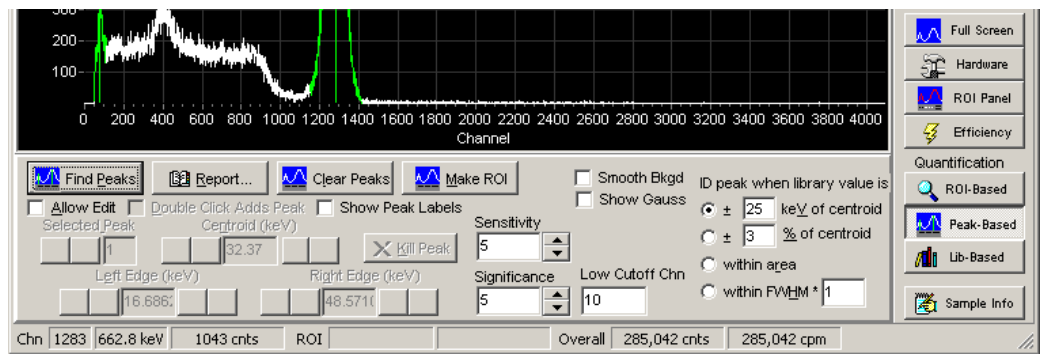Image resolution: width=1048 pixels, height=362 pixels.
Task: Make ROI from peaks
Action: coord(460,178)
